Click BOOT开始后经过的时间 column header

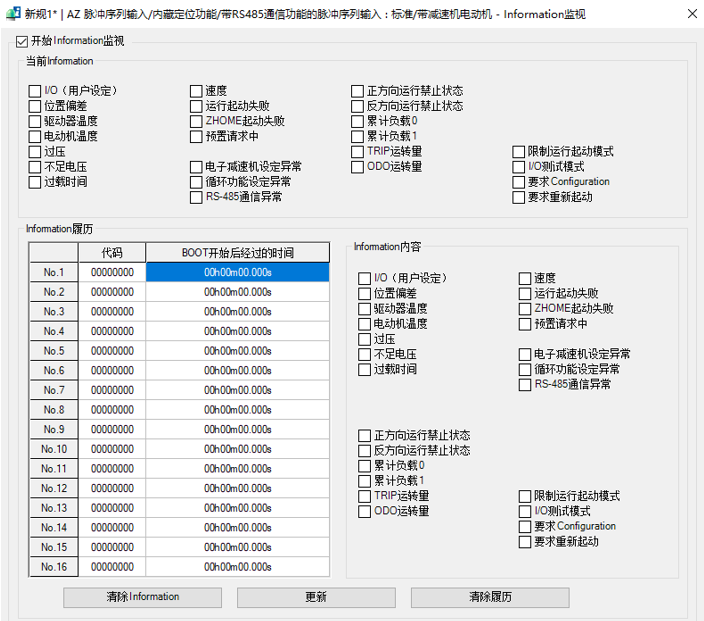[x=237, y=252]
